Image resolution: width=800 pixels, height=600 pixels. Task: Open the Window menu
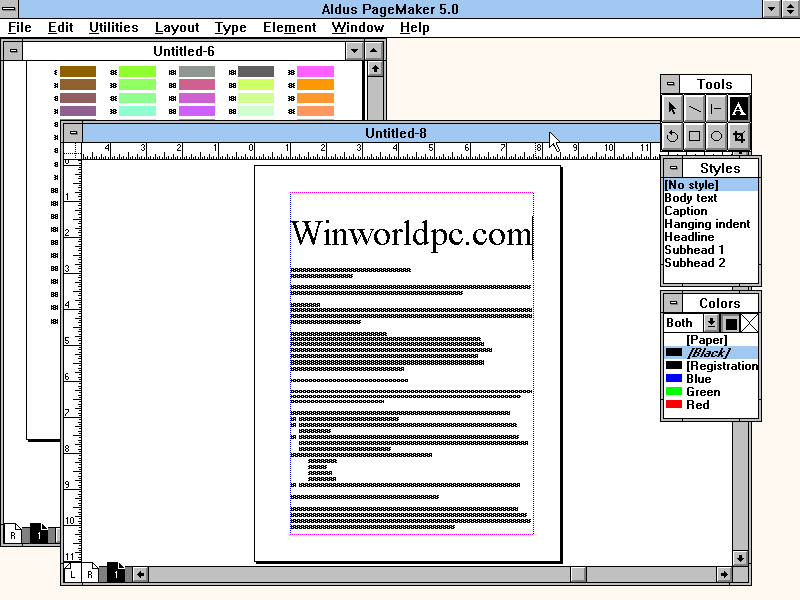[358, 28]
